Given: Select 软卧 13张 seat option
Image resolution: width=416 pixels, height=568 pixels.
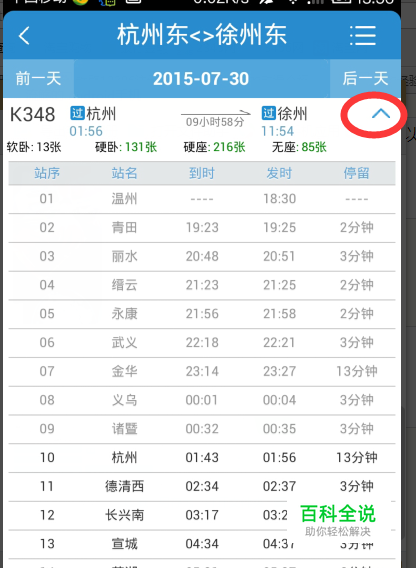Looking at the screenshot, I should coord(34,147).
